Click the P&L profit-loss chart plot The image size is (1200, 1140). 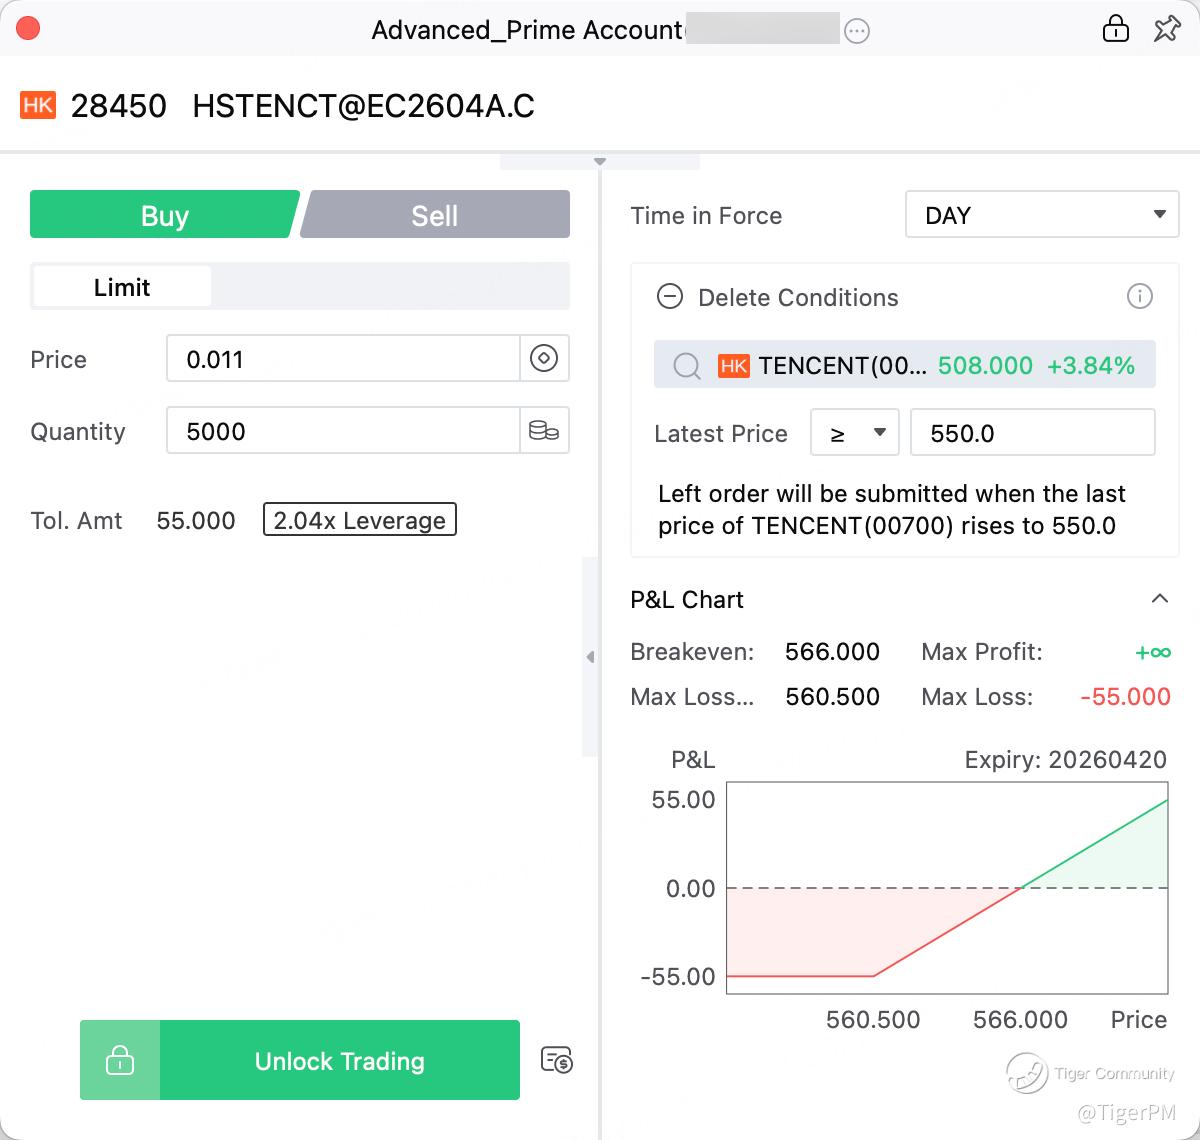947,888
